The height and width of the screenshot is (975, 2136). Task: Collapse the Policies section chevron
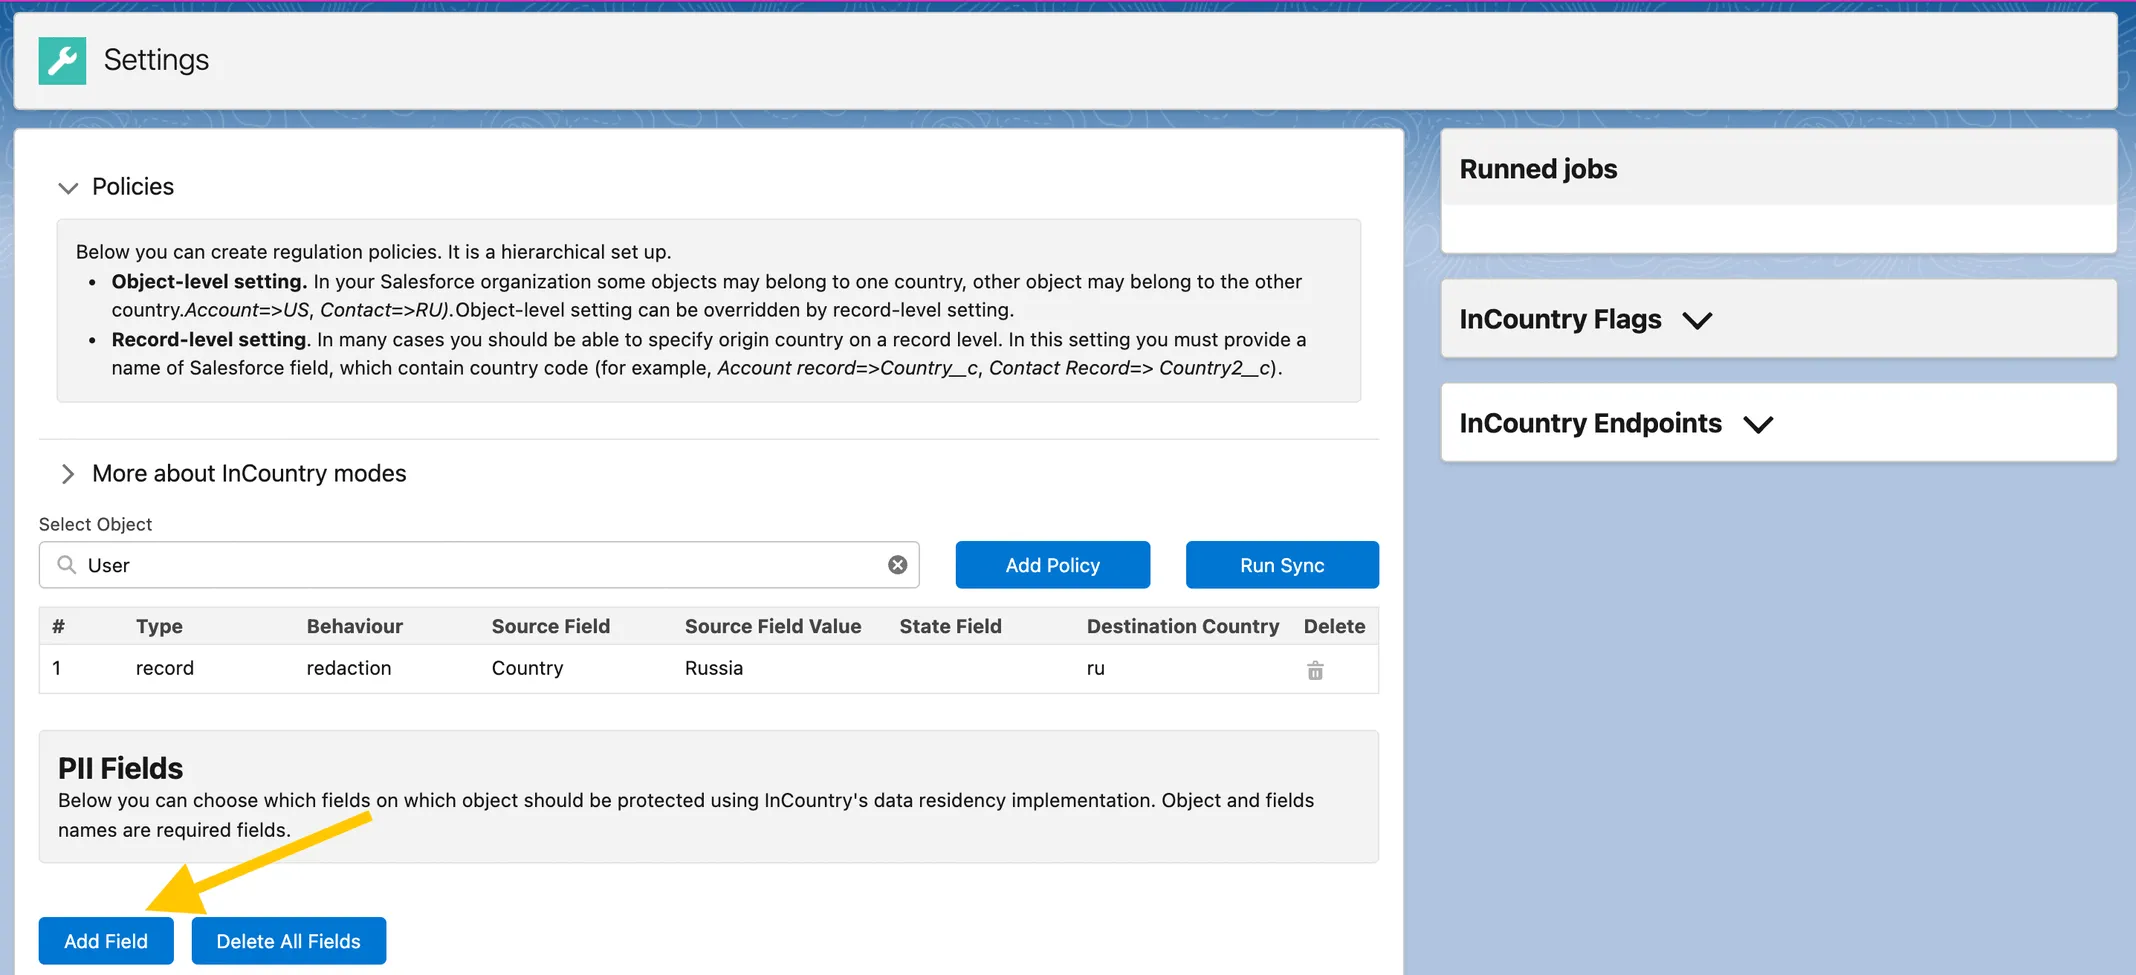click(68, 188)
